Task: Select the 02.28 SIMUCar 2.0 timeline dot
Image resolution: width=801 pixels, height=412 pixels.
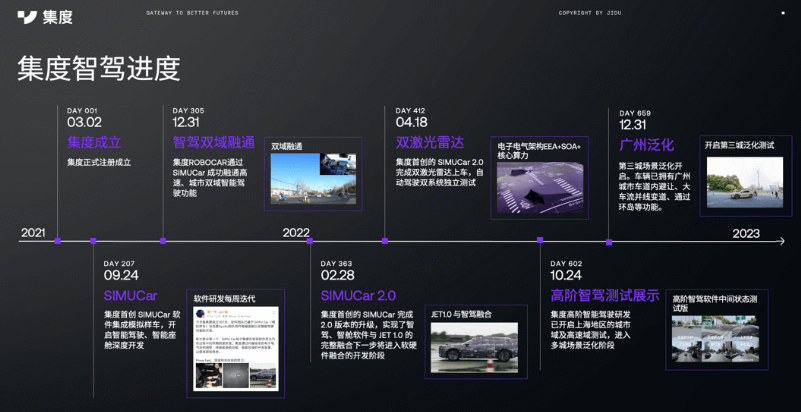Action: [311, 241]
